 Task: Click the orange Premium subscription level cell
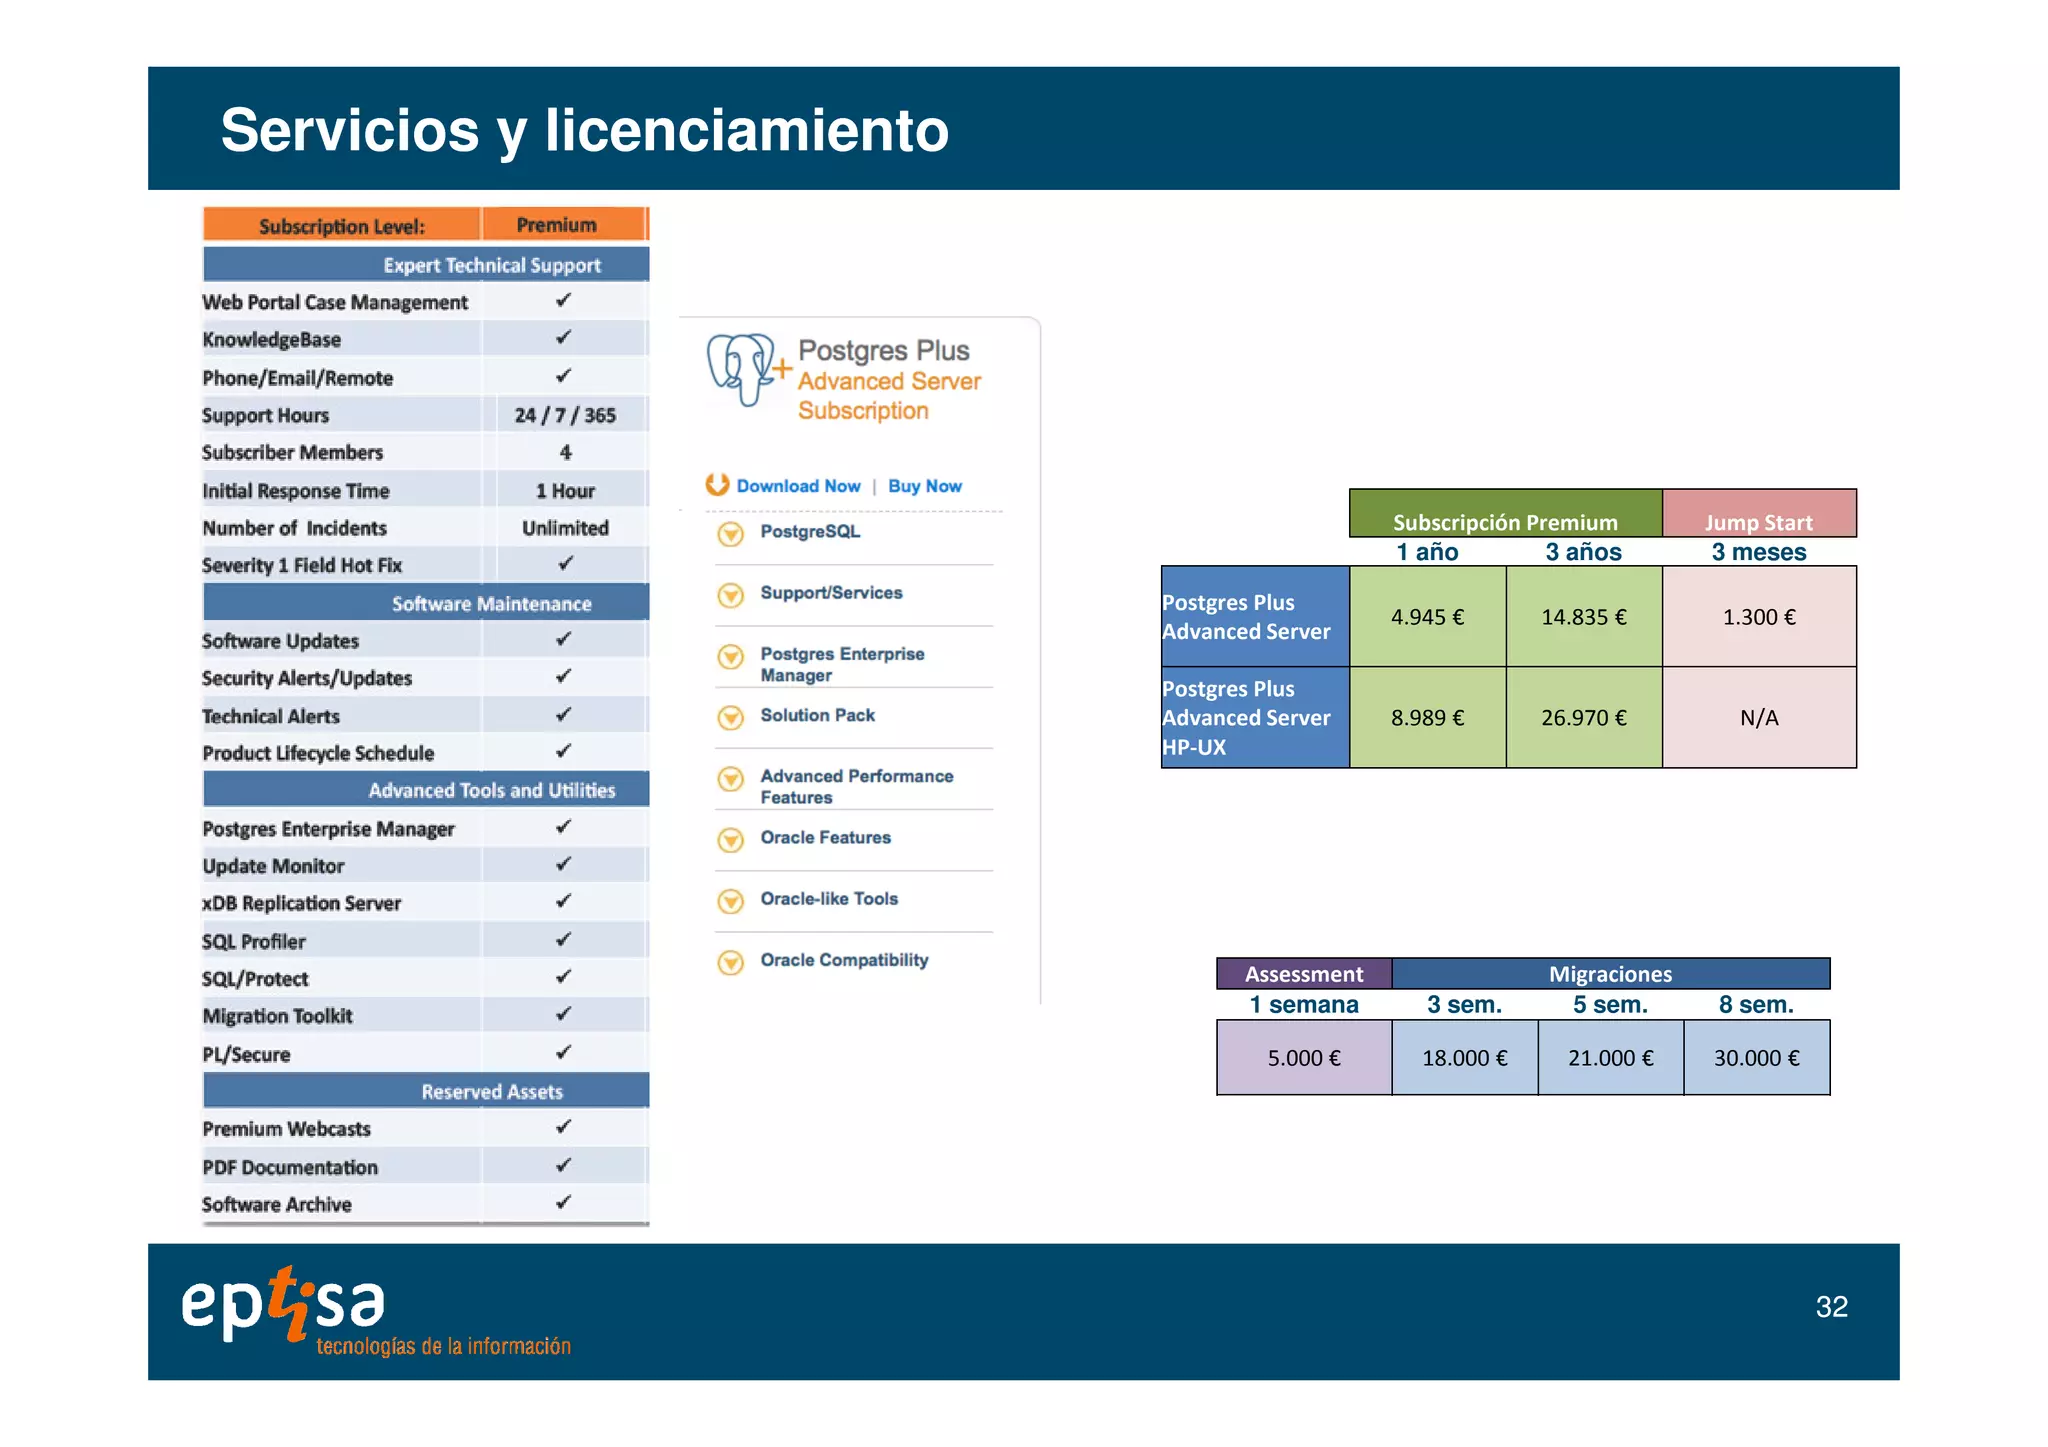coord(564,224)
